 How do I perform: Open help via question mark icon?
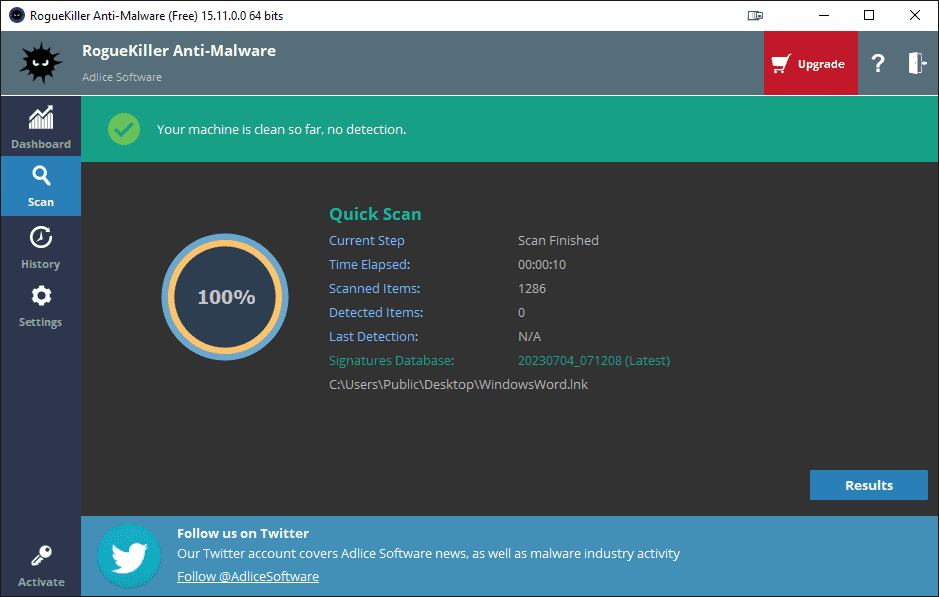tap(878, 63)
